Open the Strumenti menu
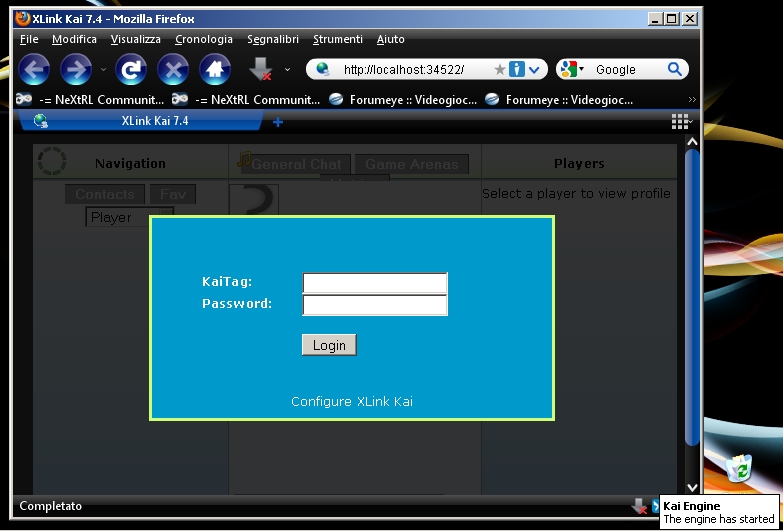The height and width of the screenshot is (532, 783). [x=338, y=39]
